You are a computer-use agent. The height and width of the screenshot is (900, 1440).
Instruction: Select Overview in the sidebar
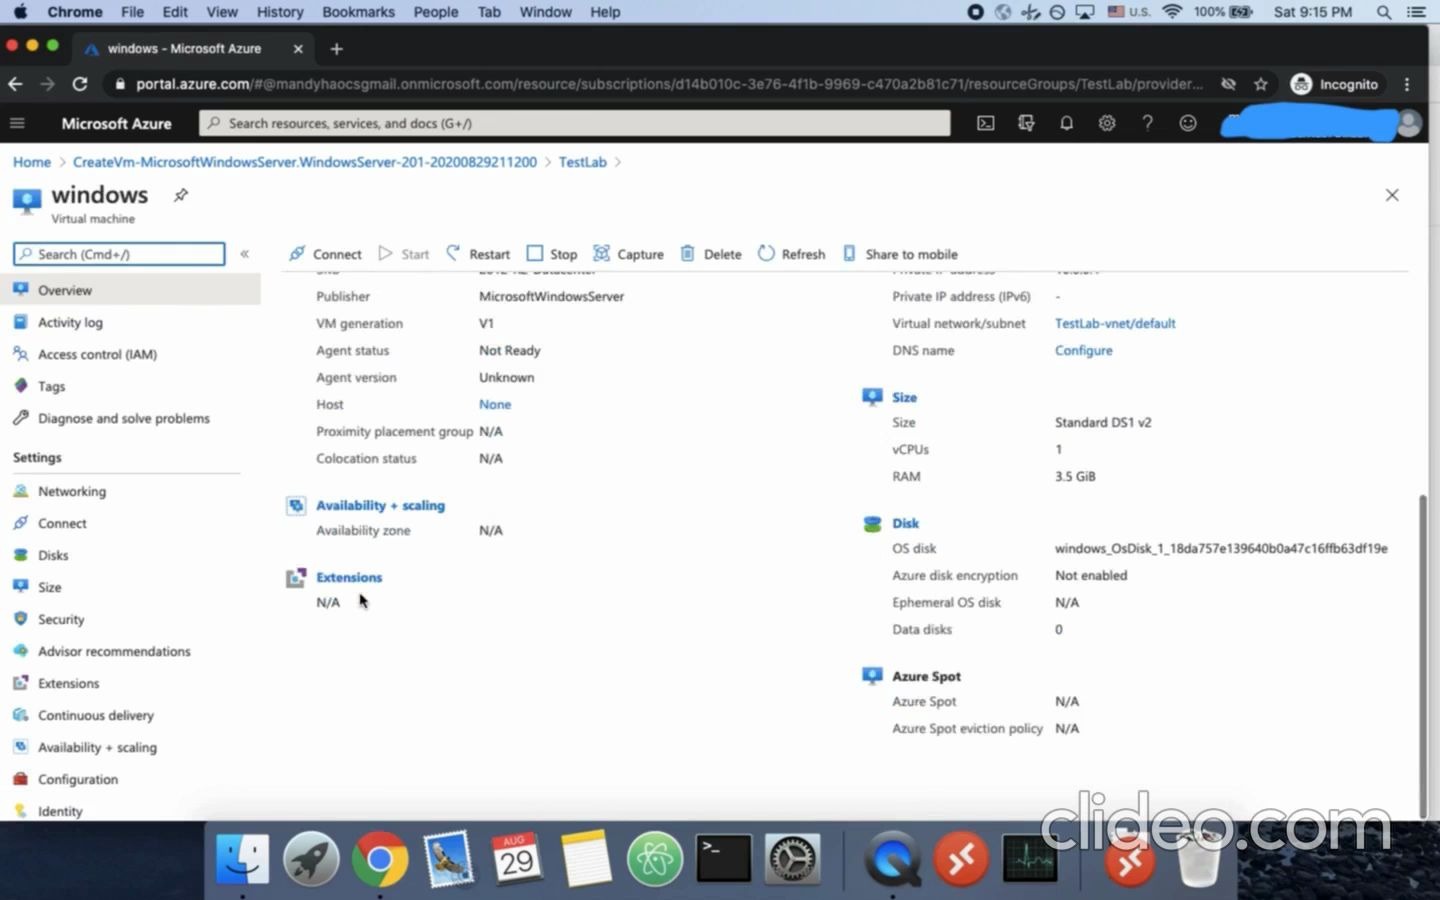[x=130, y=290]
